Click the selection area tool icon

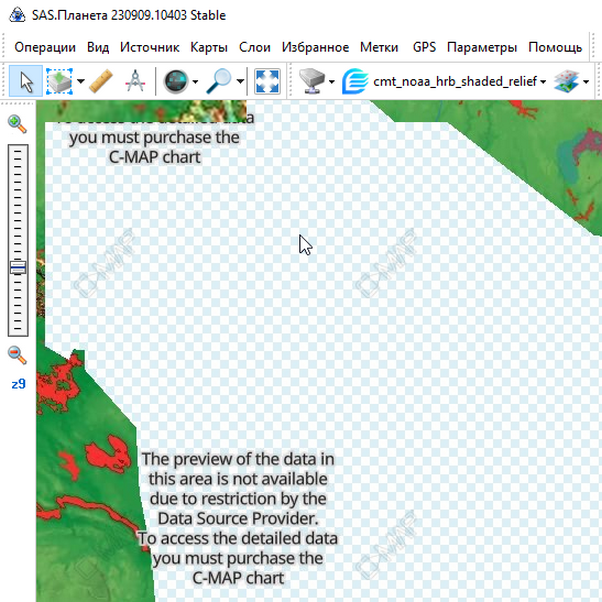coord(59,81)
